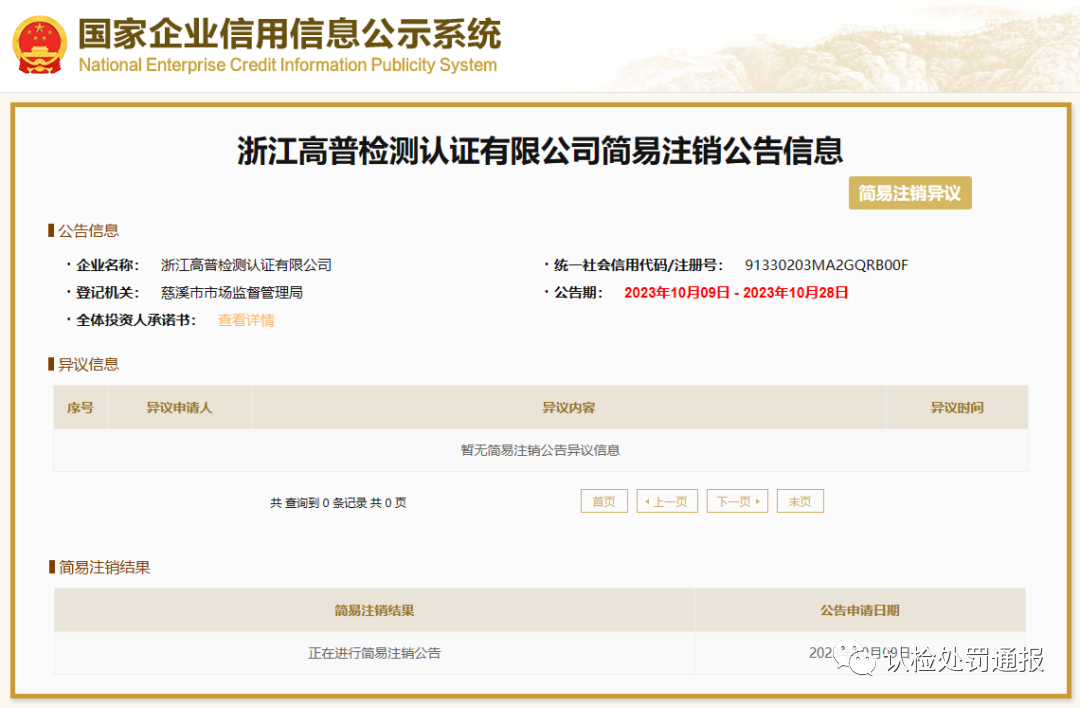Go to 首页 in pagination
This screenshot has height=708, width=1080.
click(604, 501)
